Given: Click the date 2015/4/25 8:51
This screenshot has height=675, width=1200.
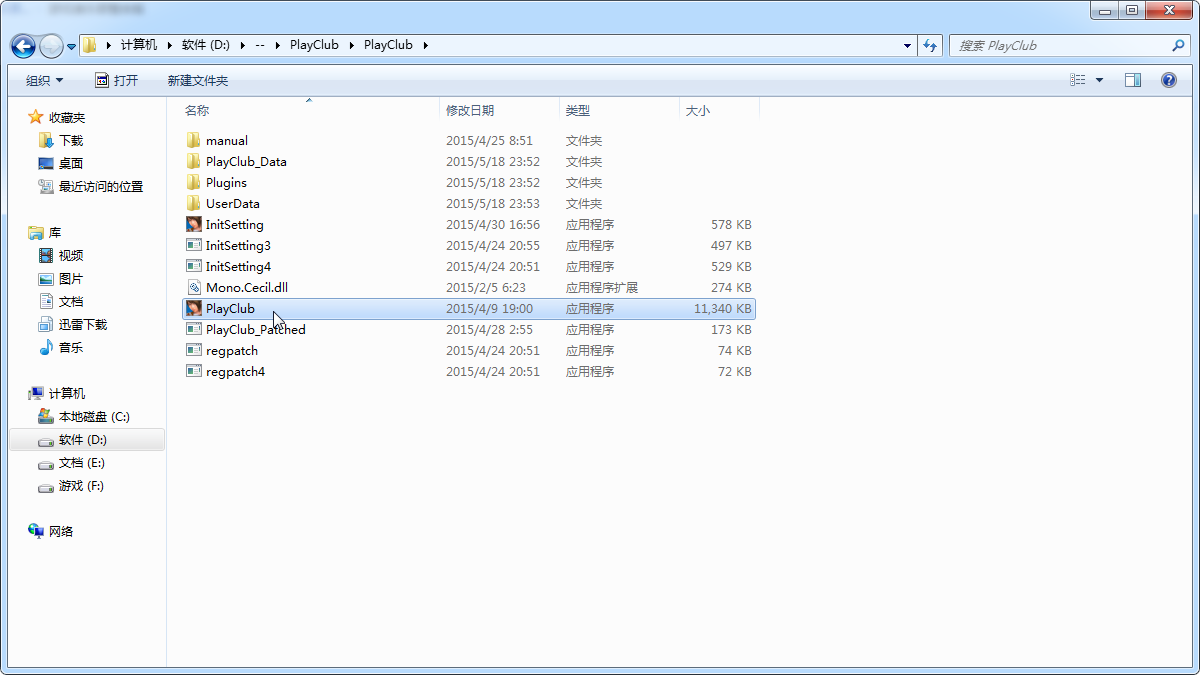Looking at the screenshot, I should coord(489,141).
